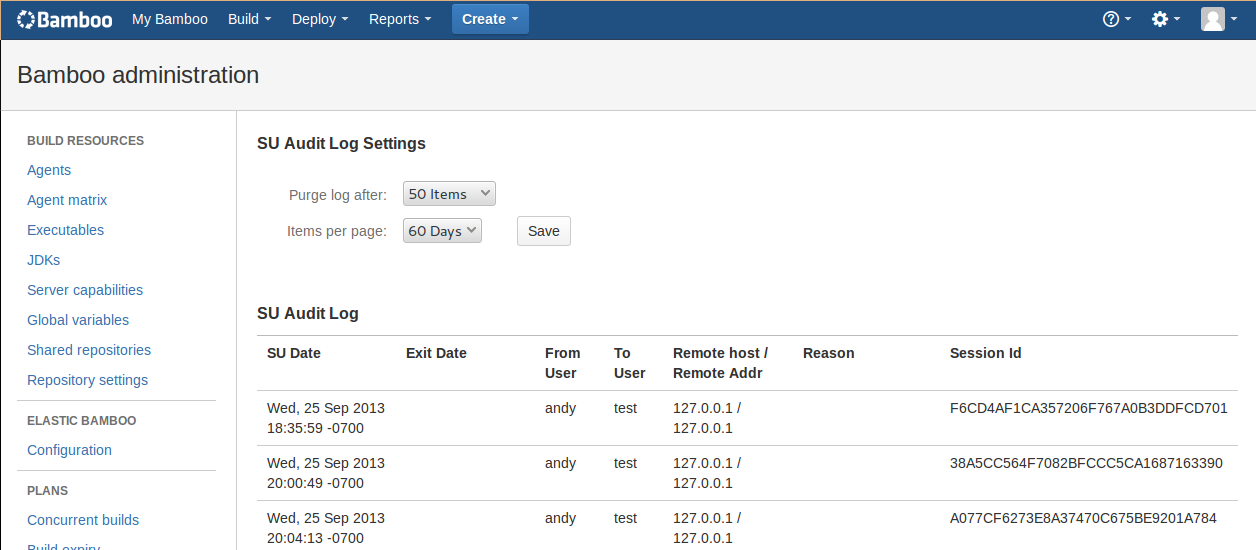The width and height of the screenshot is (1256, 550).
Task: Open the Deploy menu
Action: (320, 19)
